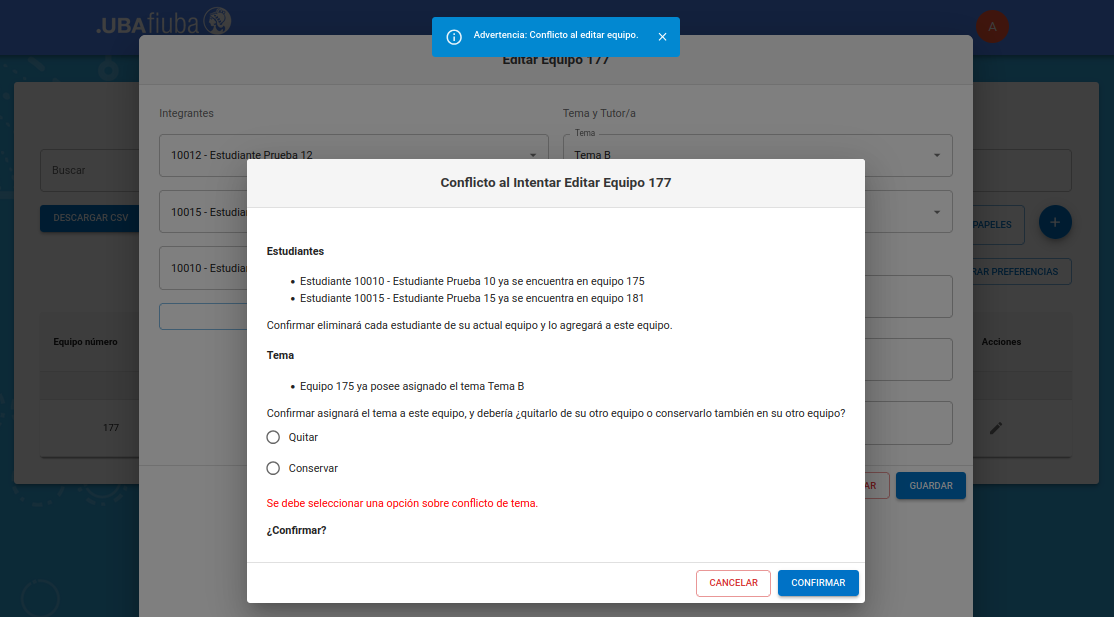Click the 'Equipo número' column header
This screenshot has width=1114, height=617.
click(x=86, y=342)
